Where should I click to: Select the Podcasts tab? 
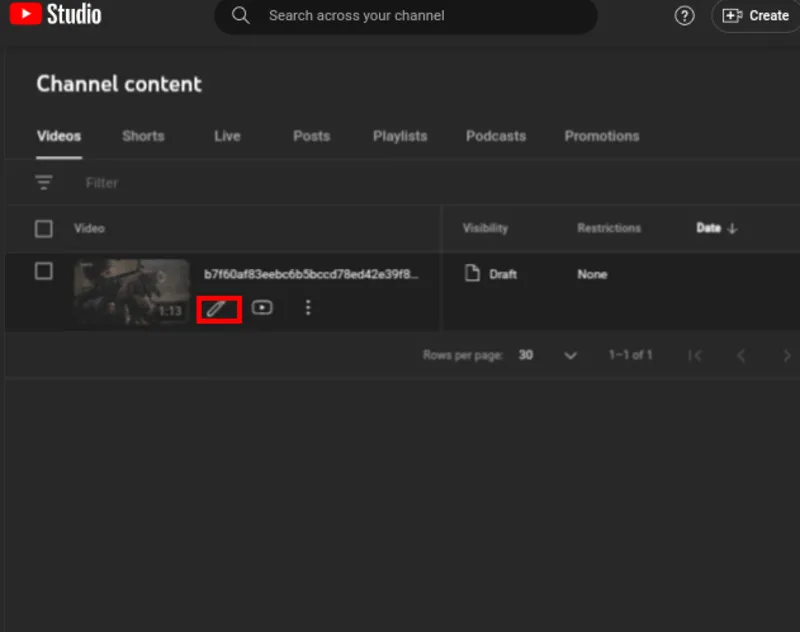(495, 136)
